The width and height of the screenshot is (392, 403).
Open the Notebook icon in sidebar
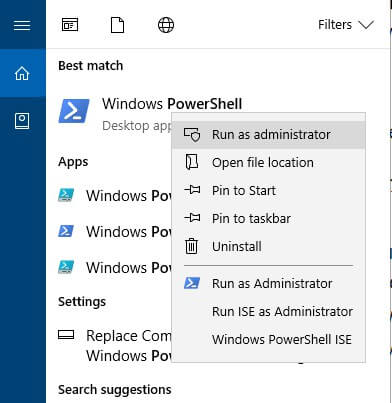22,121
